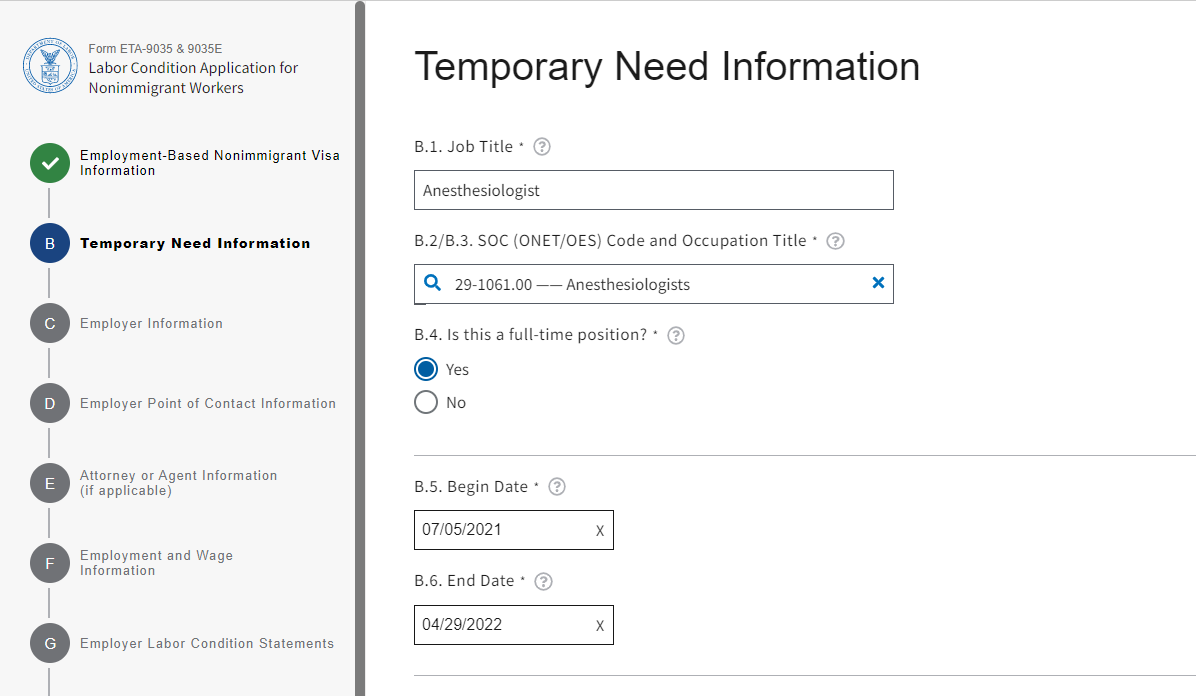Clear the Begin Date value
Screen dimensions: 1196x696
[x=600, y=531]
